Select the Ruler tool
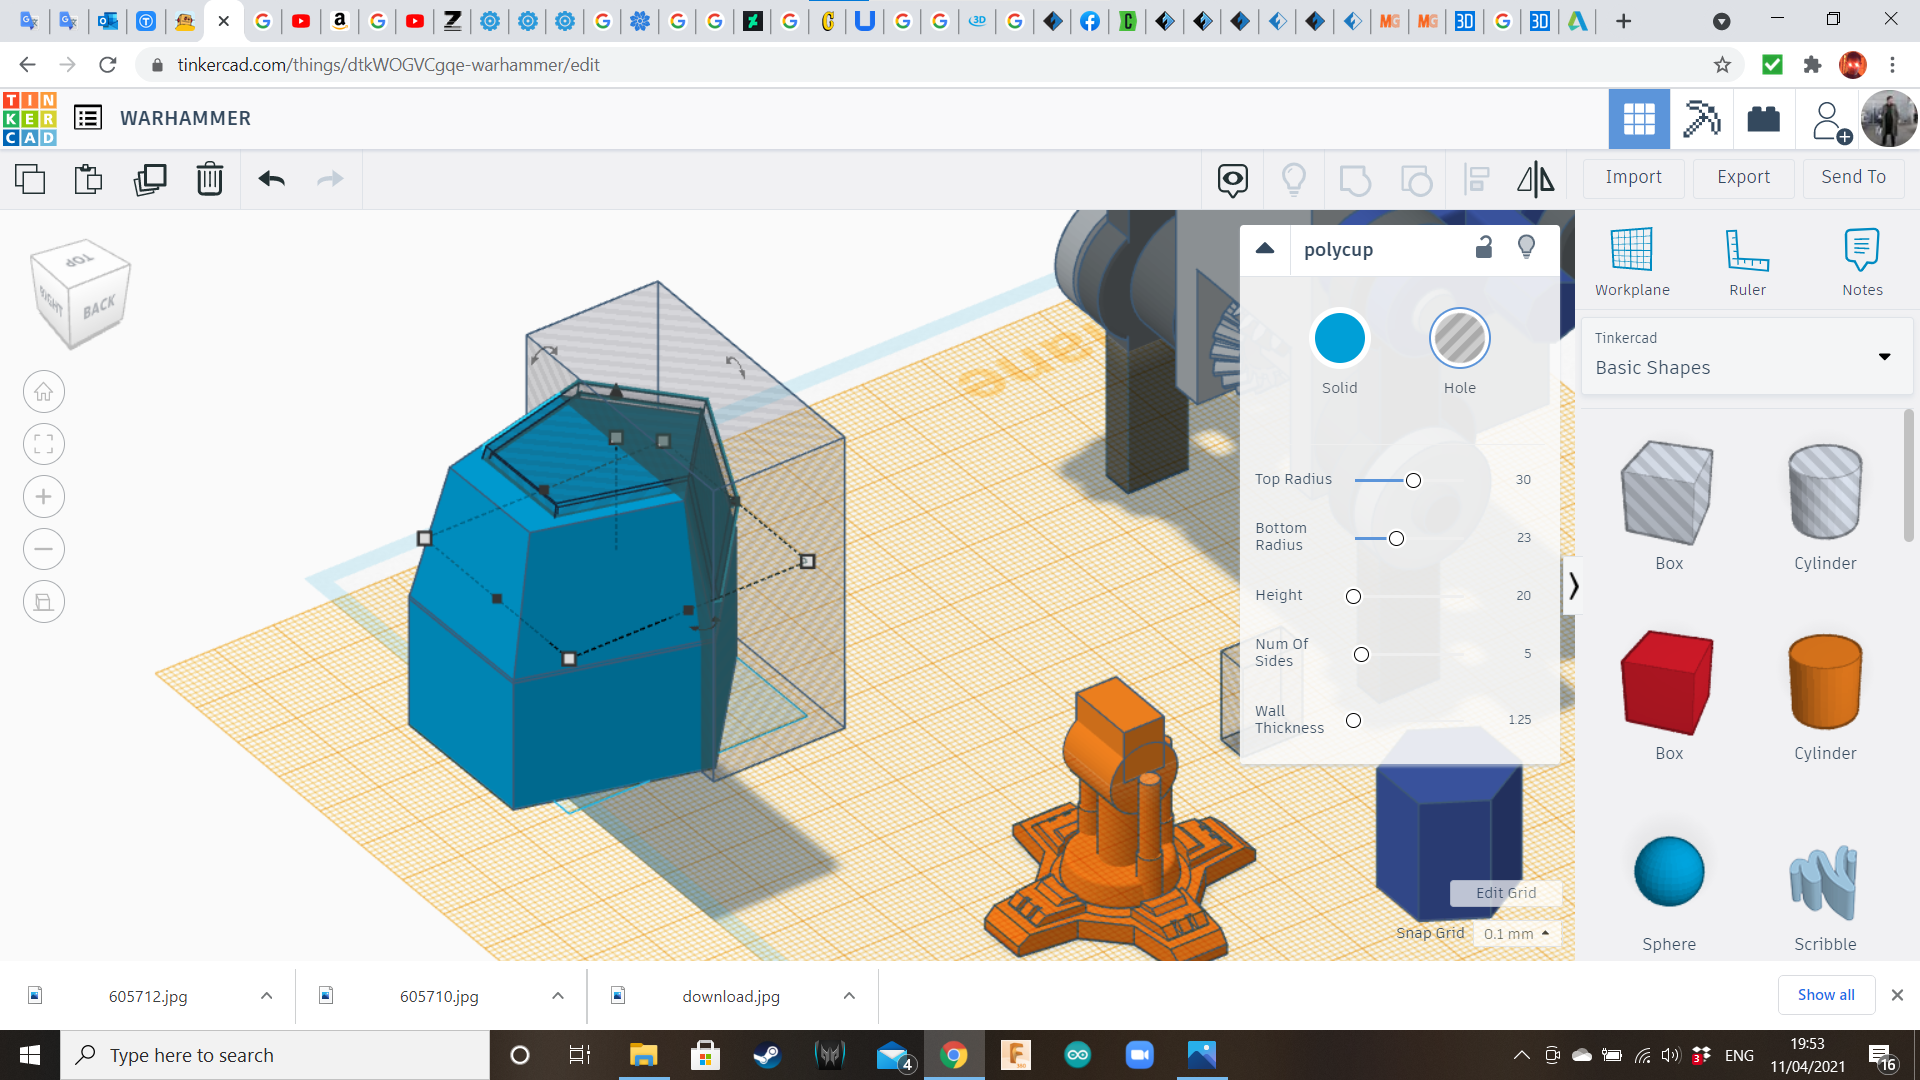 [1747, 262]
